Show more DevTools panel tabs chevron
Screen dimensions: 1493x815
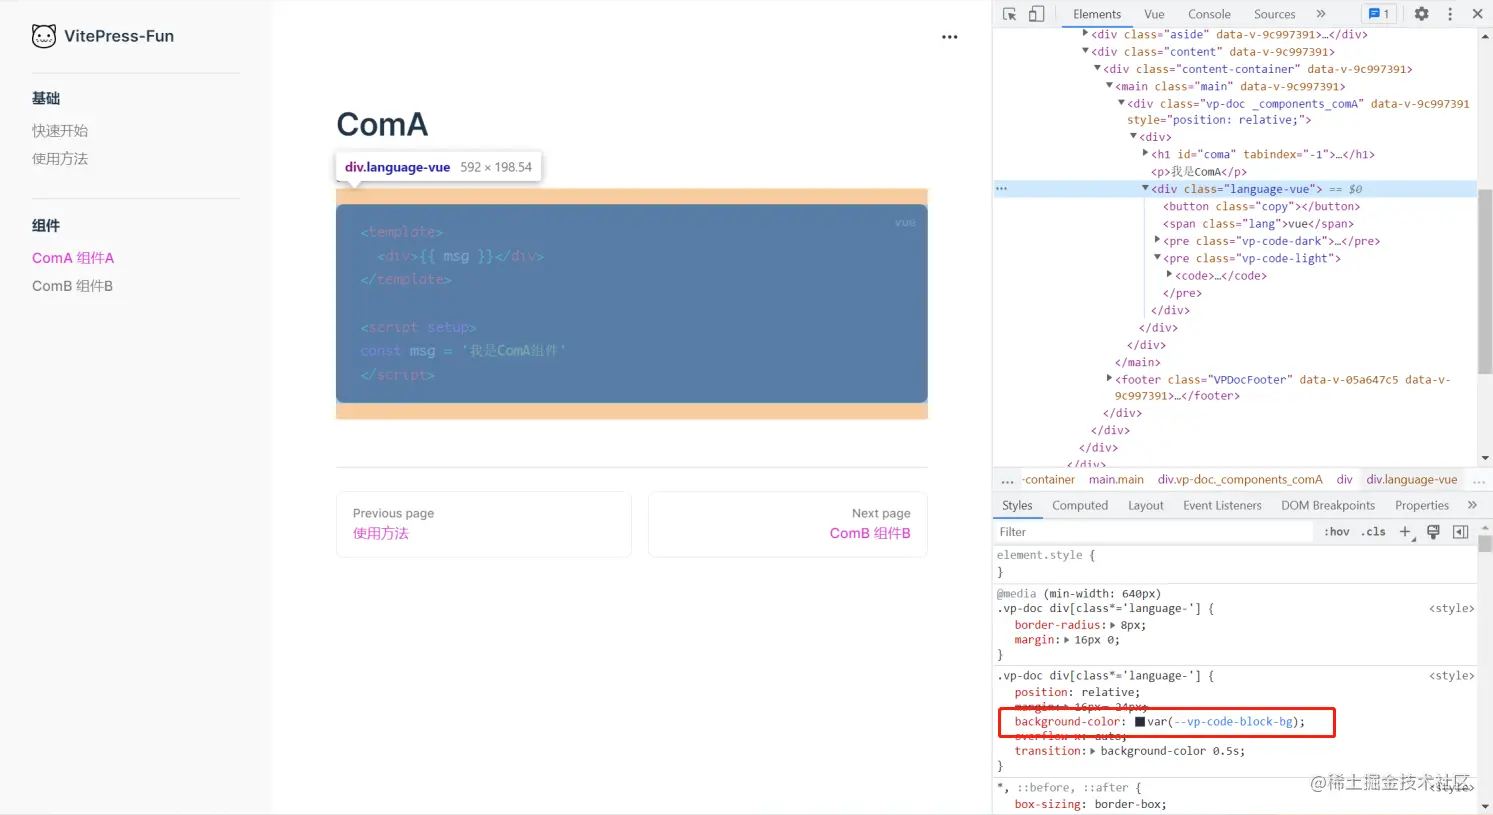click(1321, 14)
